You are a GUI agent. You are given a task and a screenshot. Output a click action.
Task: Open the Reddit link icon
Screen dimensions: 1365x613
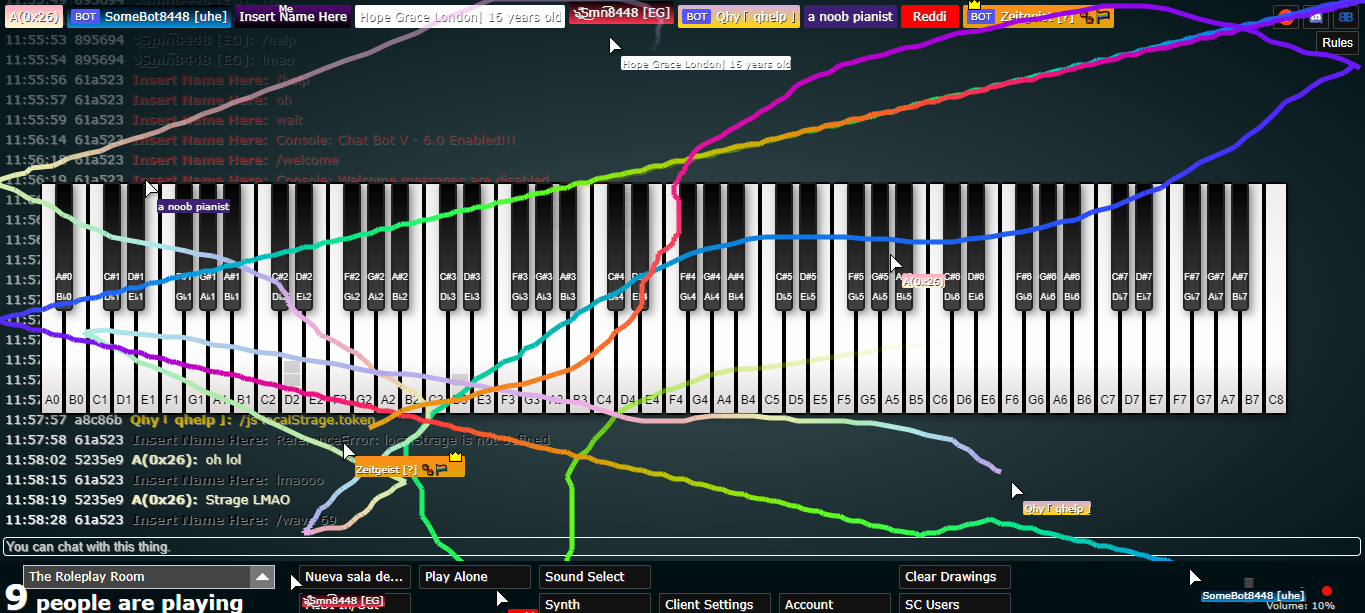point(1285,16)
